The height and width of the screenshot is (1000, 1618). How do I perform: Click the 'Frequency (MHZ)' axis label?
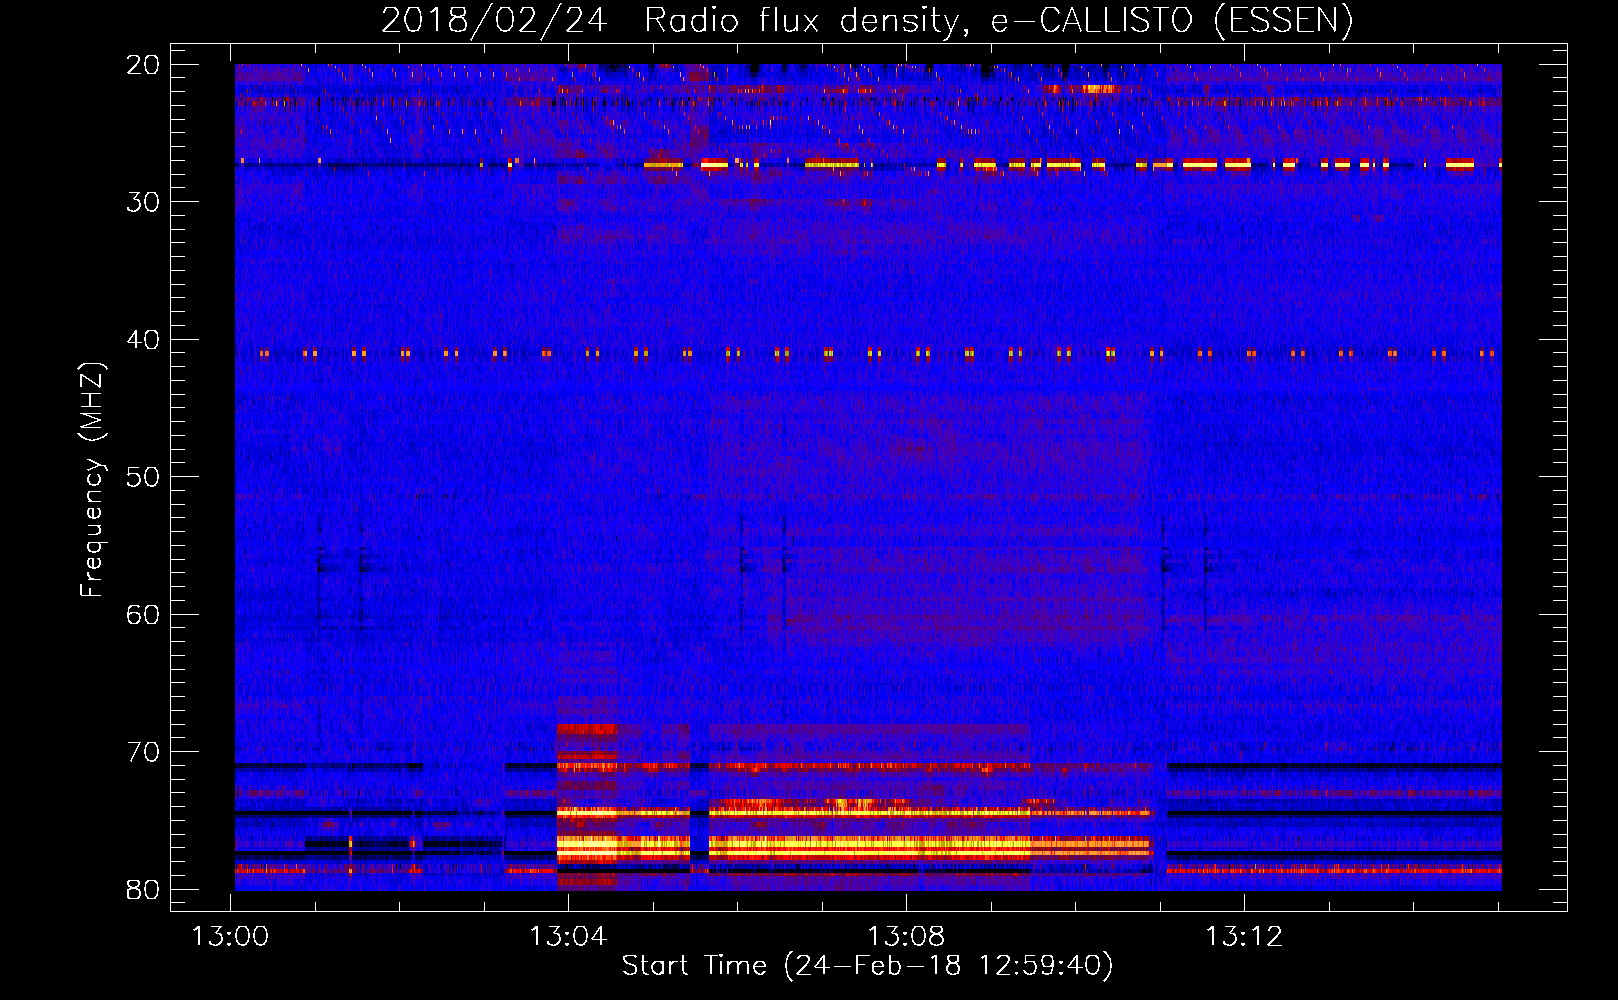pyautogui.click(x=92, y=480)
